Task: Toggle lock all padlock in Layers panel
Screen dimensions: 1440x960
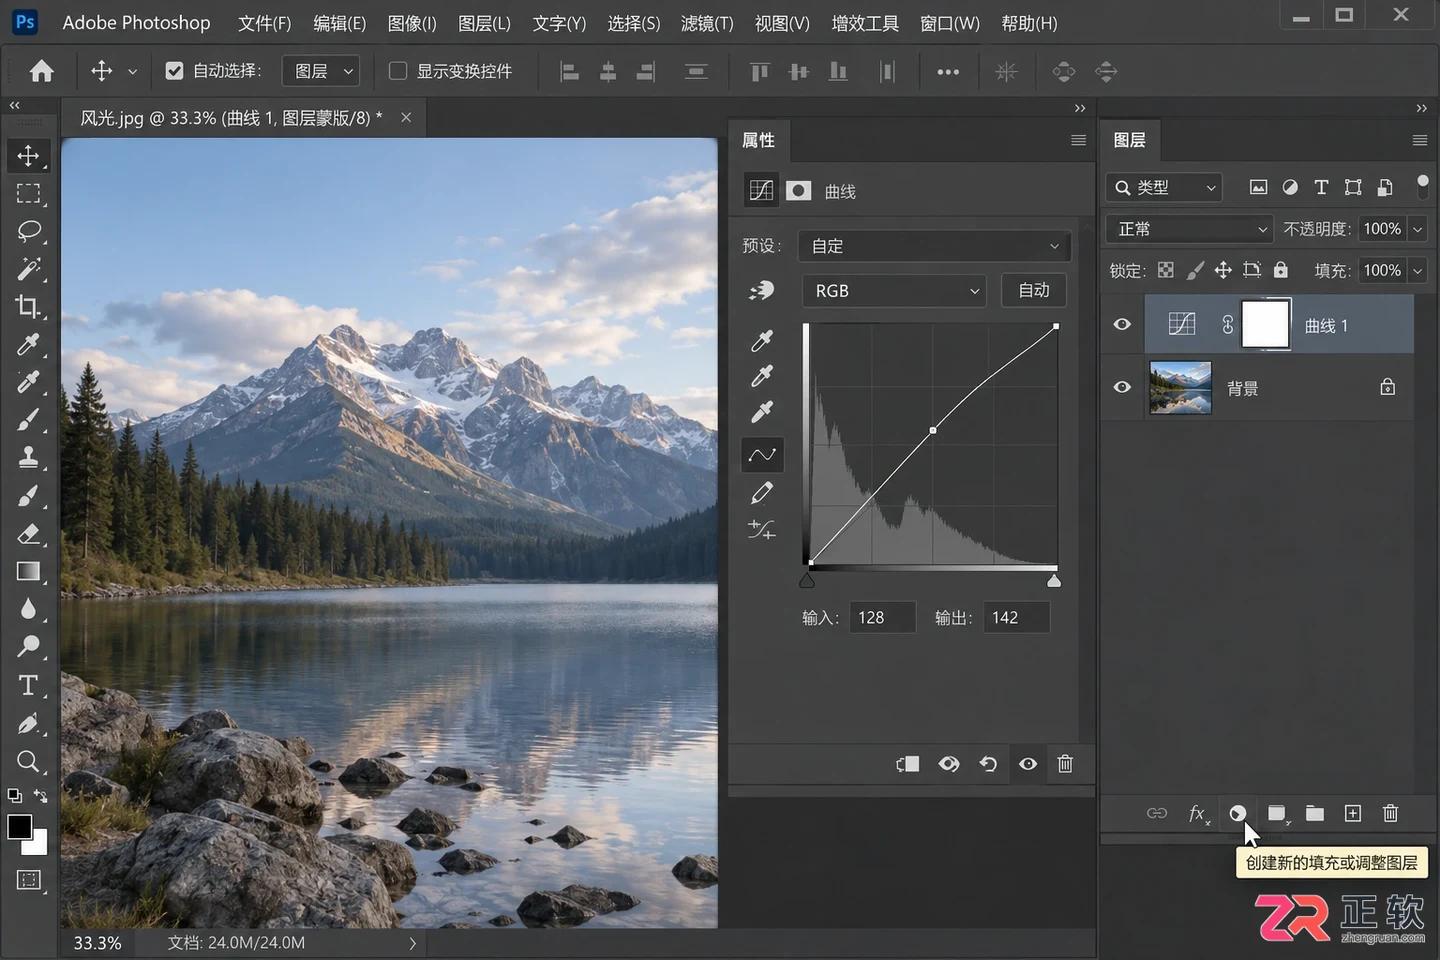Action: click(1281, 270)
